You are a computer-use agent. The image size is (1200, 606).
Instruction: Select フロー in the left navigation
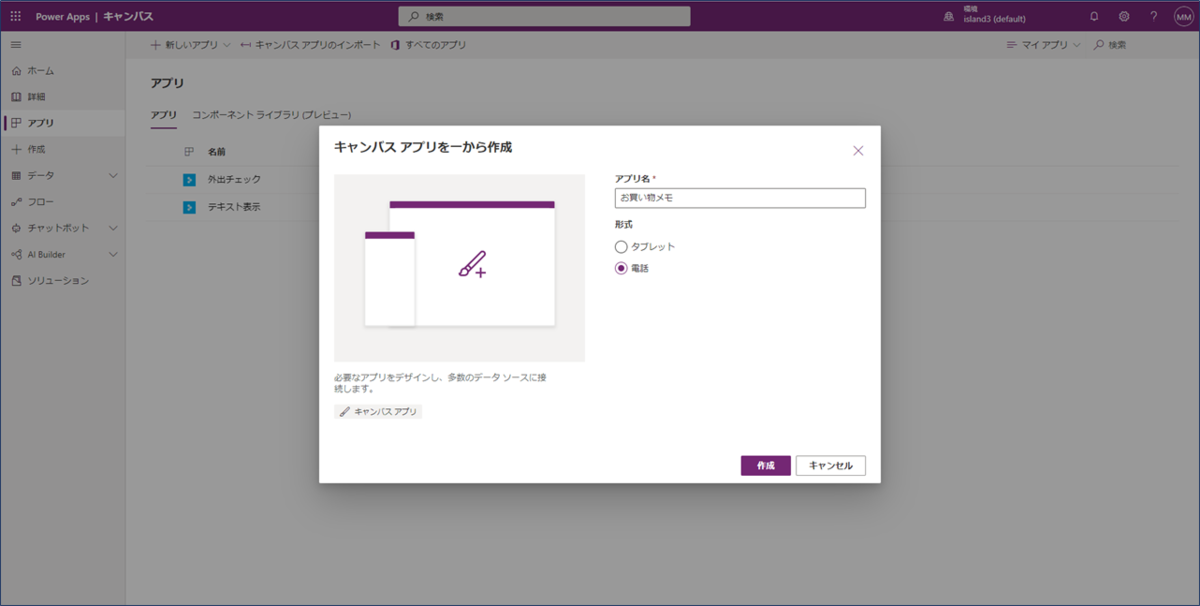38,201
